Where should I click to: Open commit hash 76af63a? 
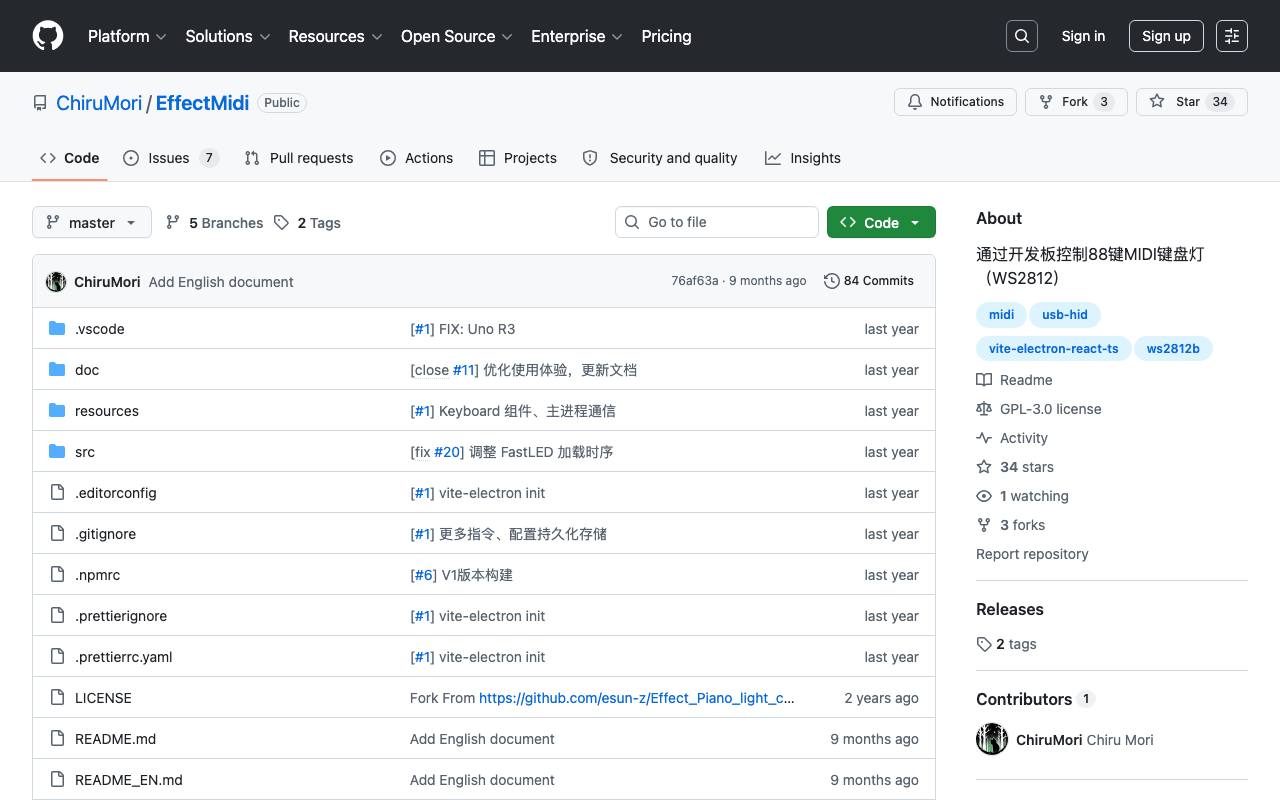pos(695,281)
